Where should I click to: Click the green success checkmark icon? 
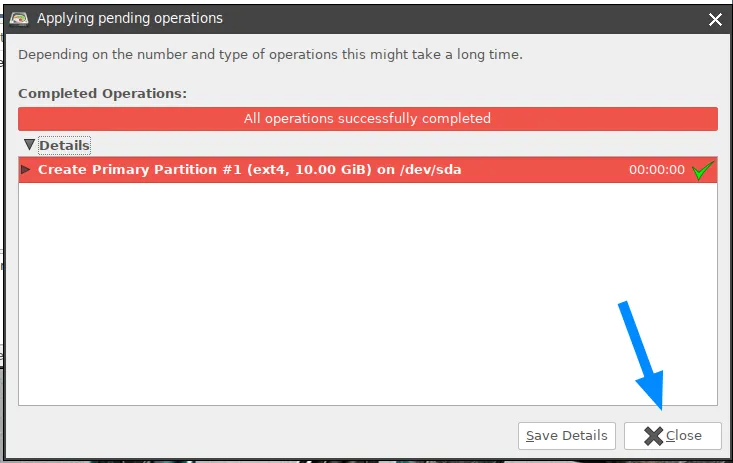pos(703,170)
